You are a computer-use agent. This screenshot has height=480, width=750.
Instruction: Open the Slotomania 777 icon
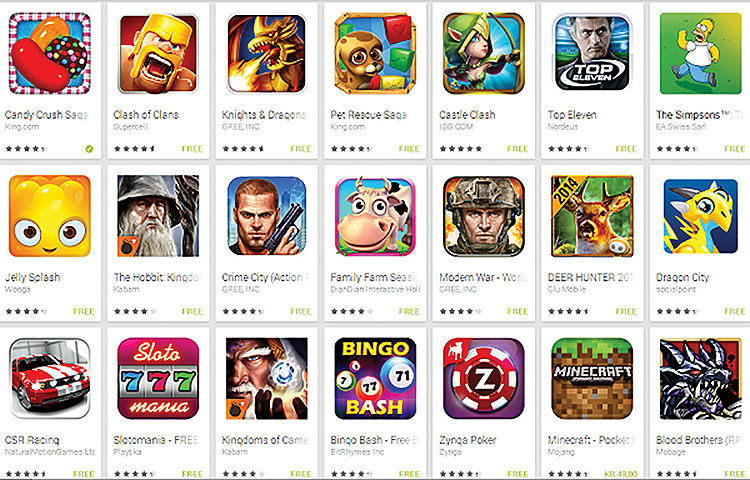pyautogui.click(x=158, y=379)
